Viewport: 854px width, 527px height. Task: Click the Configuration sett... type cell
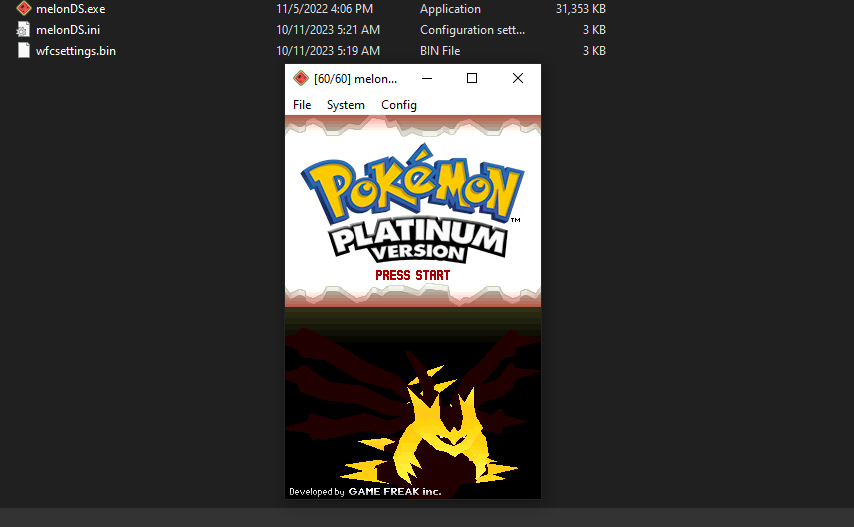[x=472, y=29]
